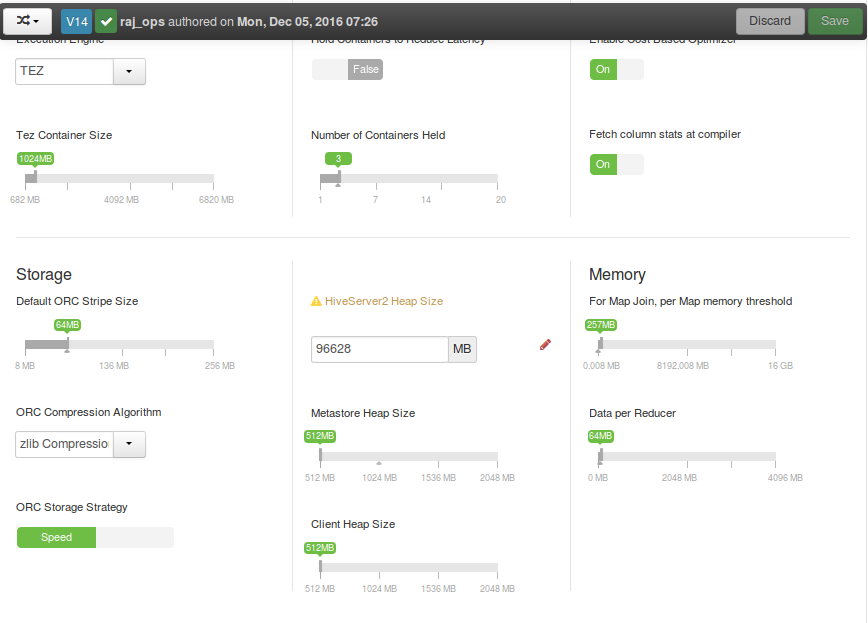Screen dimensions: 868x623
Task: Click the Storage section heading
Action: click(x=44, y=275)
